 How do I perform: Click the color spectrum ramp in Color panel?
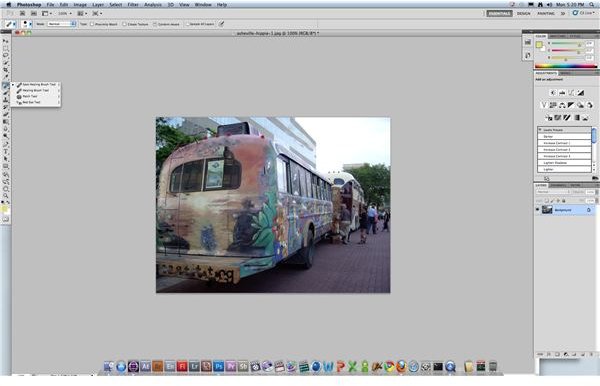tap(566, 66)
